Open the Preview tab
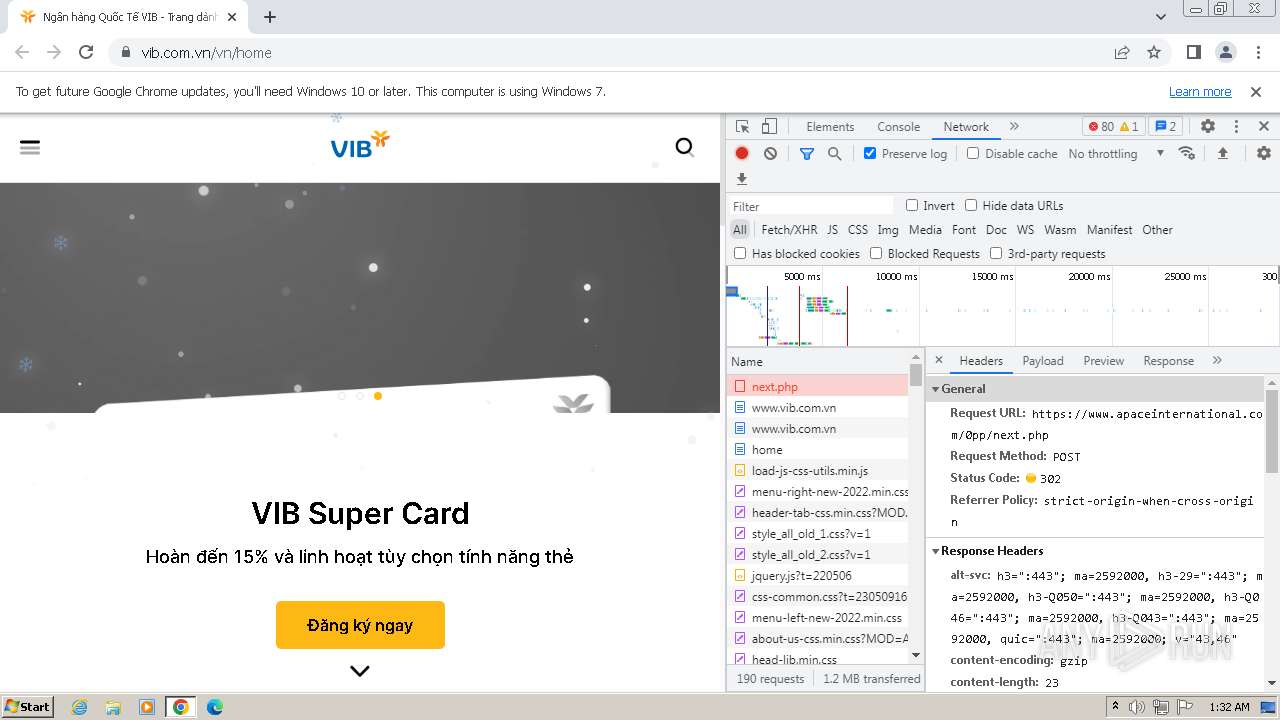 [x=1104, y=361]
